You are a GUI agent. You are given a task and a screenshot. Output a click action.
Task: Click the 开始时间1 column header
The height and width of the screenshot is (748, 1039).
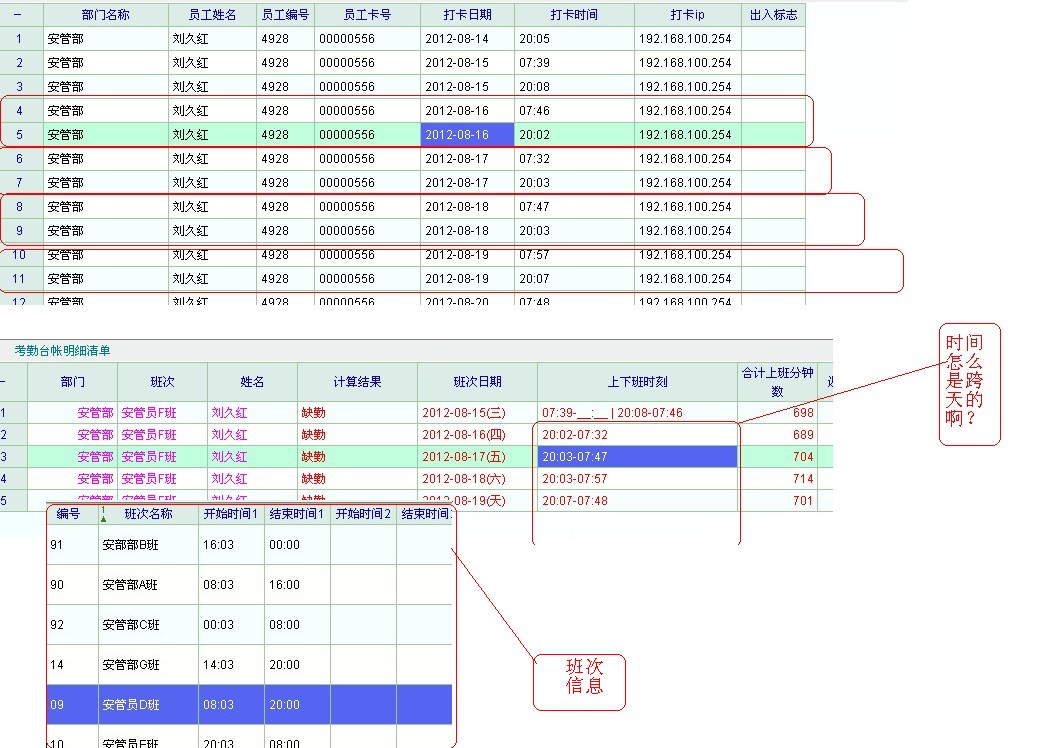pyautogui.click(x=231, y=515)
